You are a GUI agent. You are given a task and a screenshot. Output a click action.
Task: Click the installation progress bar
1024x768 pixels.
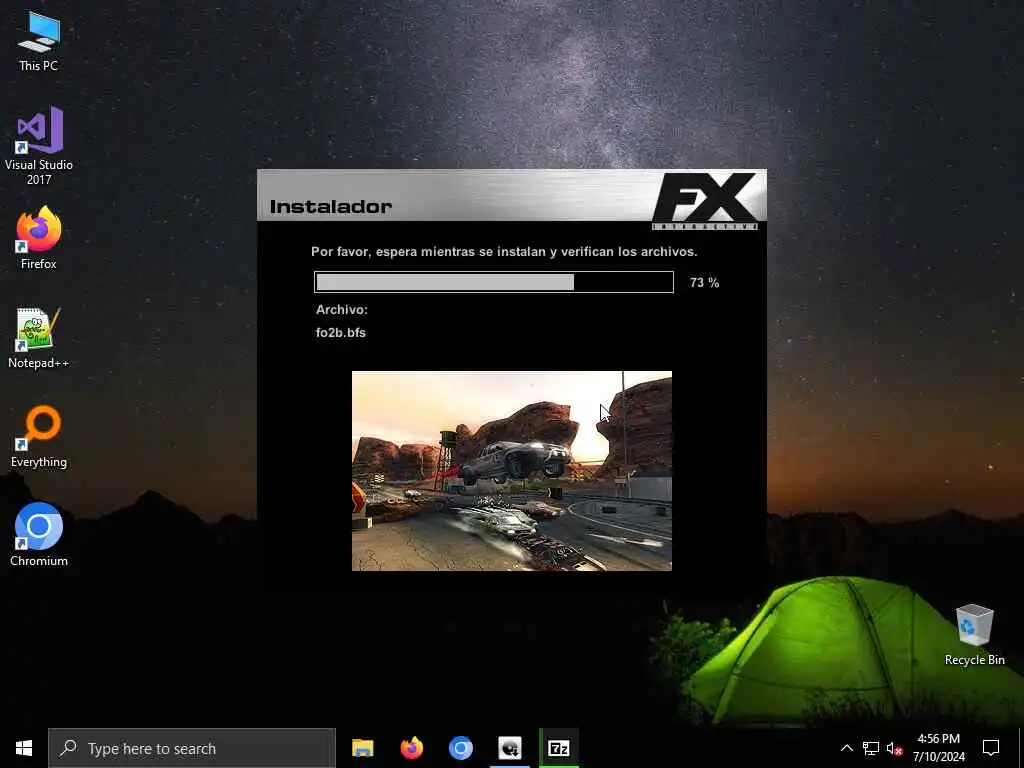[x=494, y=282]
